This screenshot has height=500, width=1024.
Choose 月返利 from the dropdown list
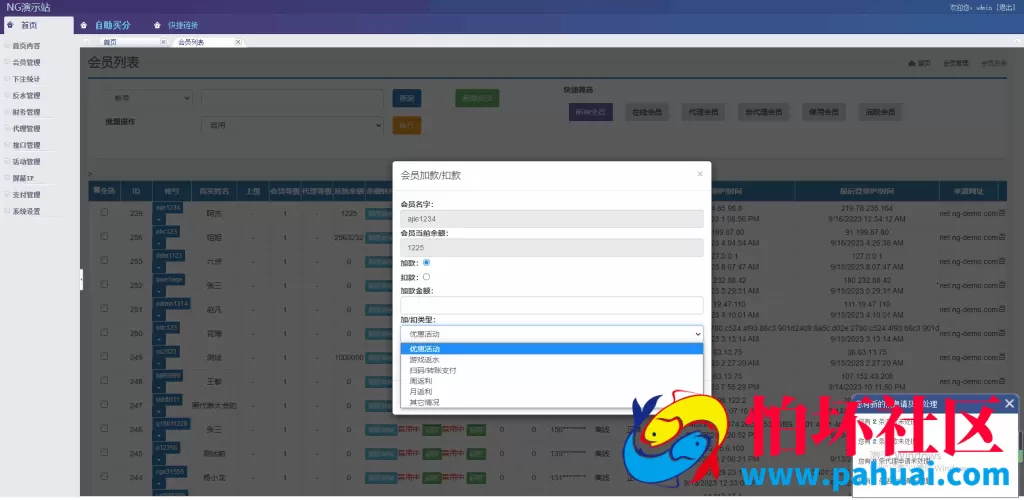pyautogui.click(x=552, y=391)
